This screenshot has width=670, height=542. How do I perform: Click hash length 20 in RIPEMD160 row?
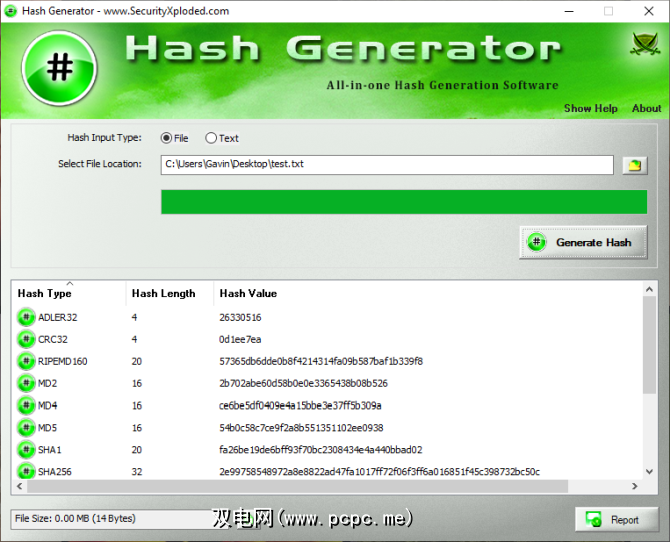[x=137, y=361]
